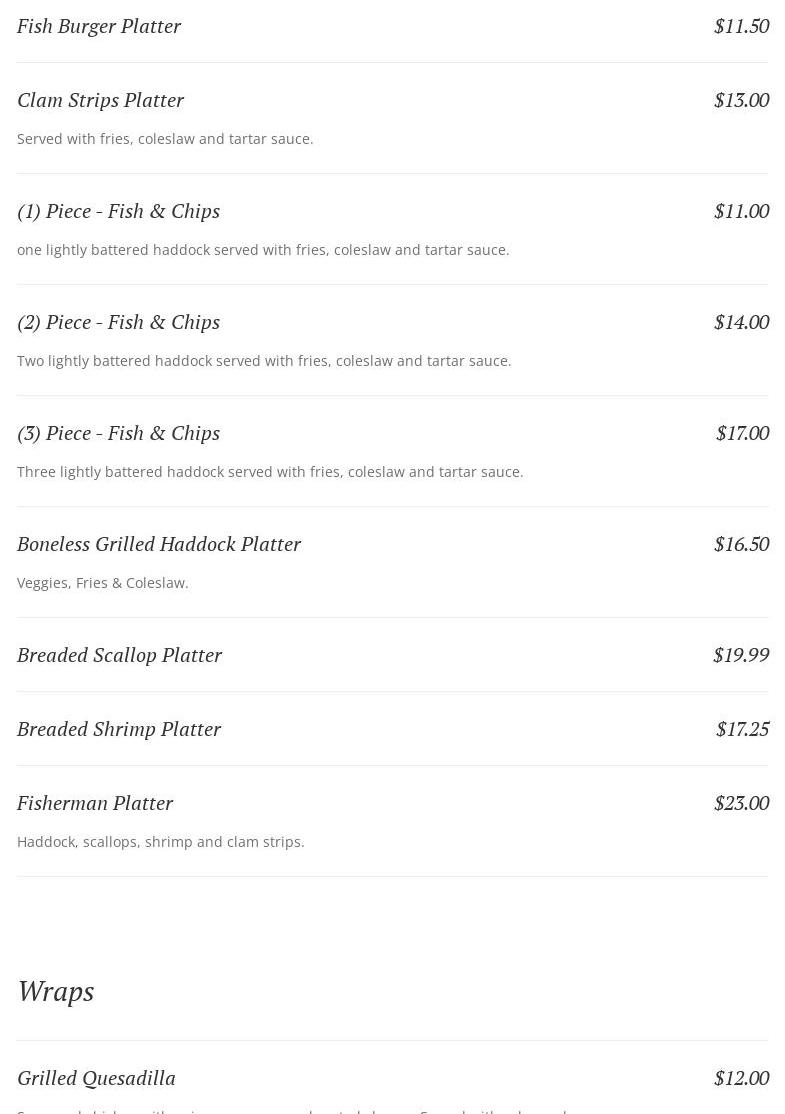Click the "Veggies, Fries & Coleslaw" description
Screen dimensions: 785x1114
point(103,583)
